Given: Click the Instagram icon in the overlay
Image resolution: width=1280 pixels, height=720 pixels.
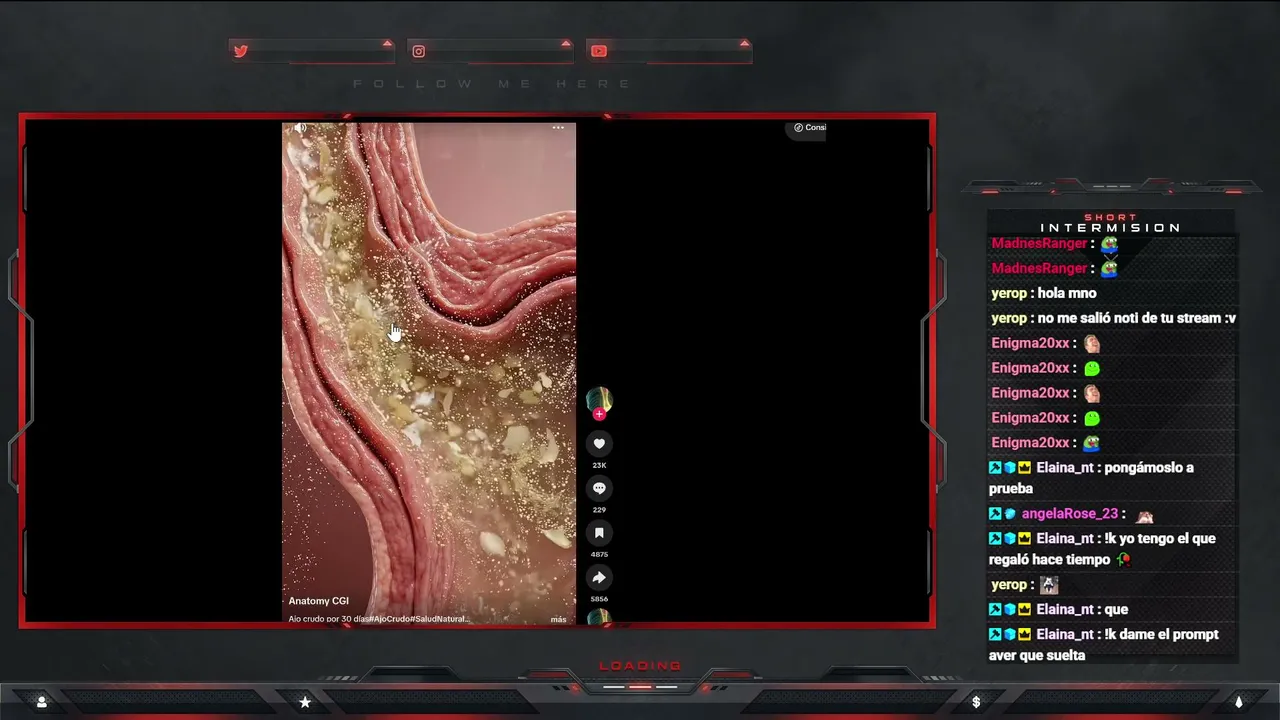Looking at the screenshot, I should (x=419, y=51).
